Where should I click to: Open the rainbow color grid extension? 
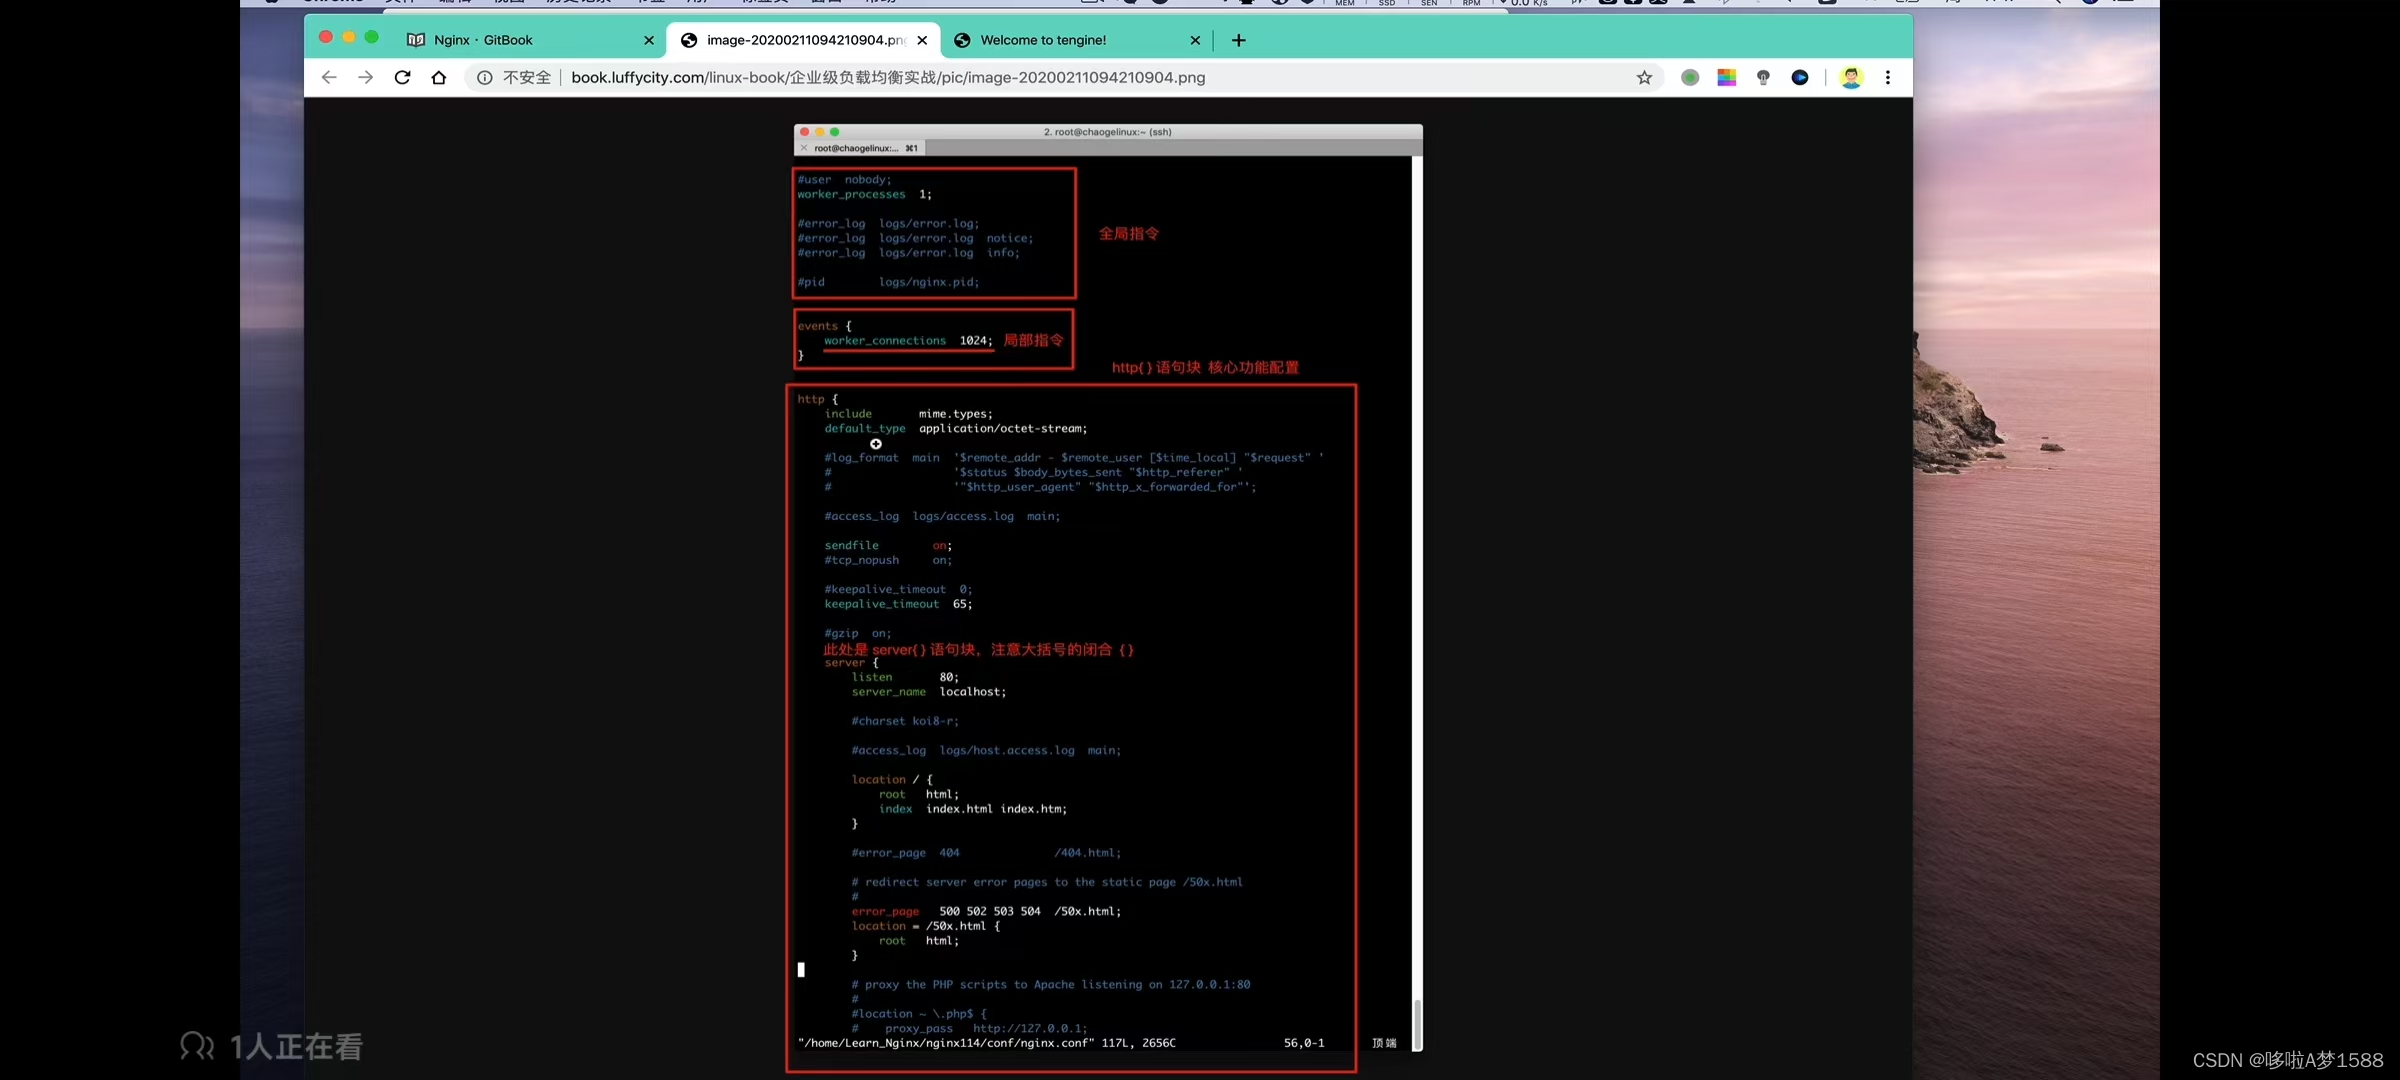coord(1726,77)
